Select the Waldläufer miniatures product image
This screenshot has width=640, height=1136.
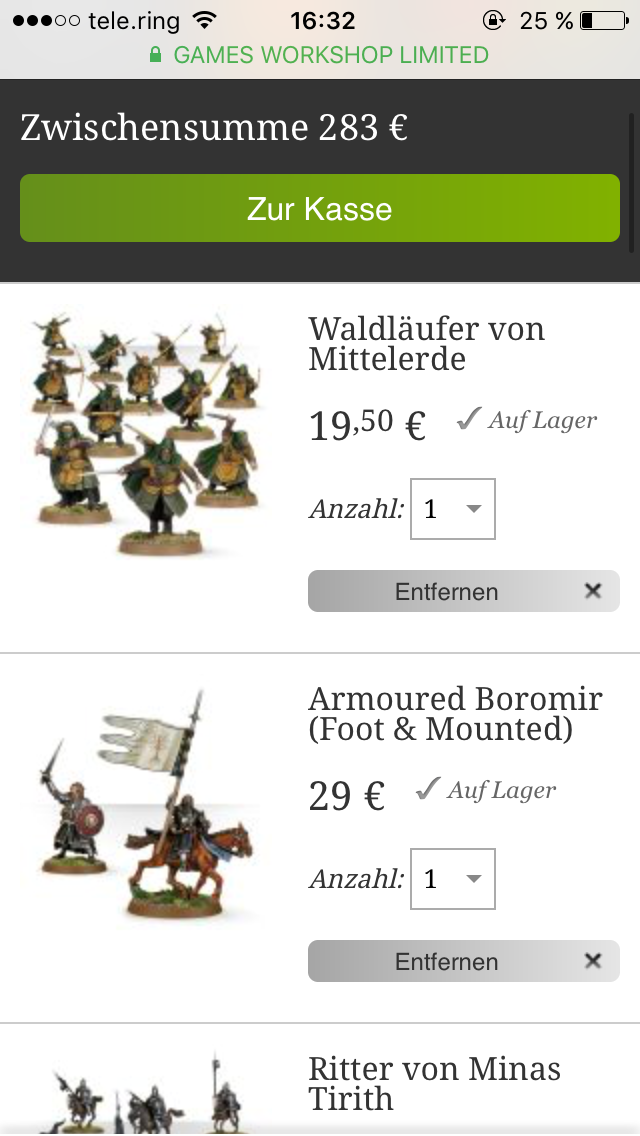pyautogui.click(x=147, y=433)
